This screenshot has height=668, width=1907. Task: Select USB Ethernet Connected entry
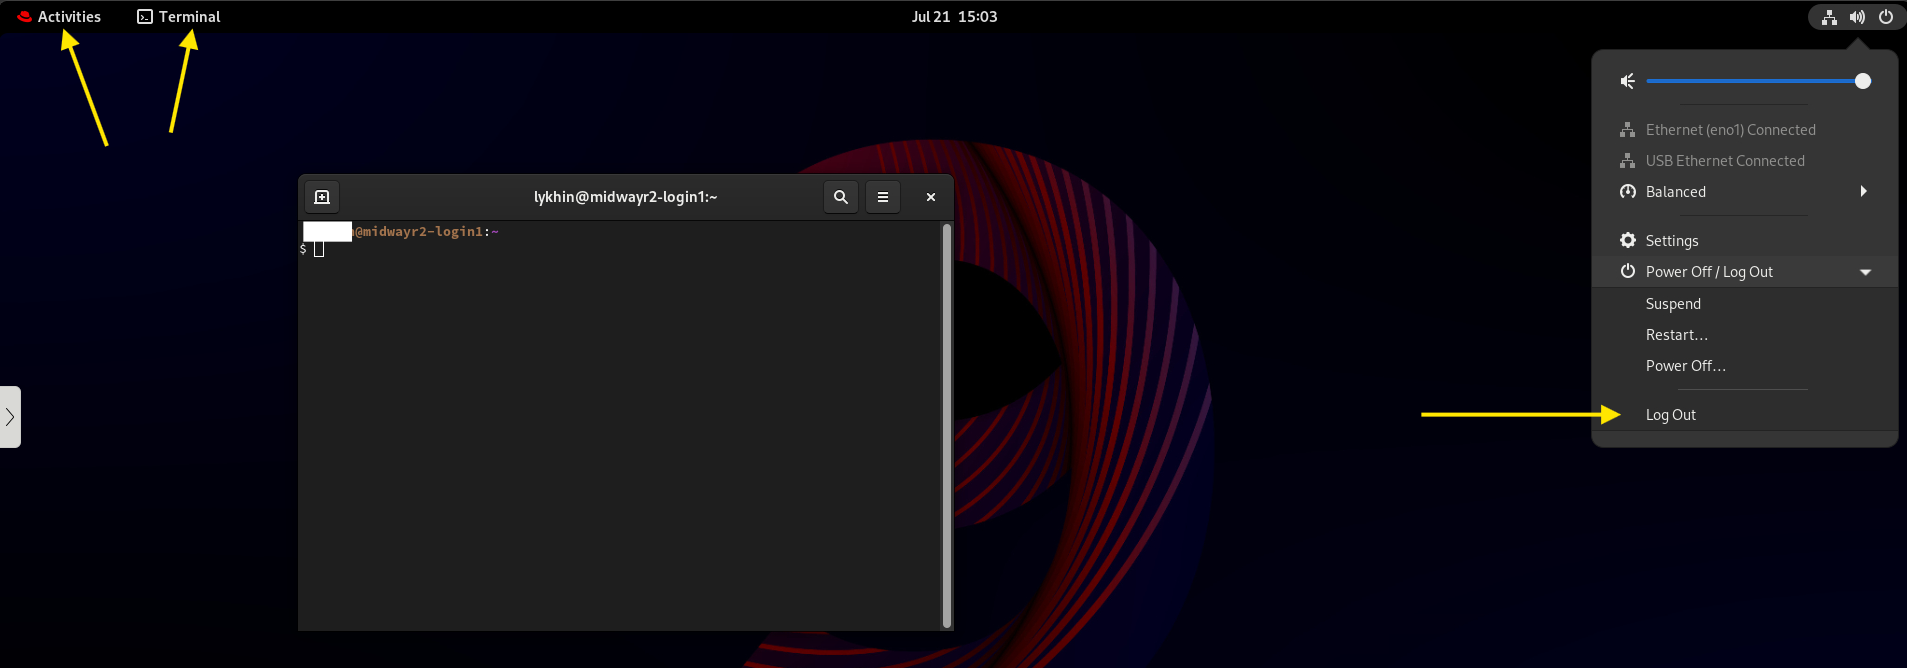pos(1745,161)
